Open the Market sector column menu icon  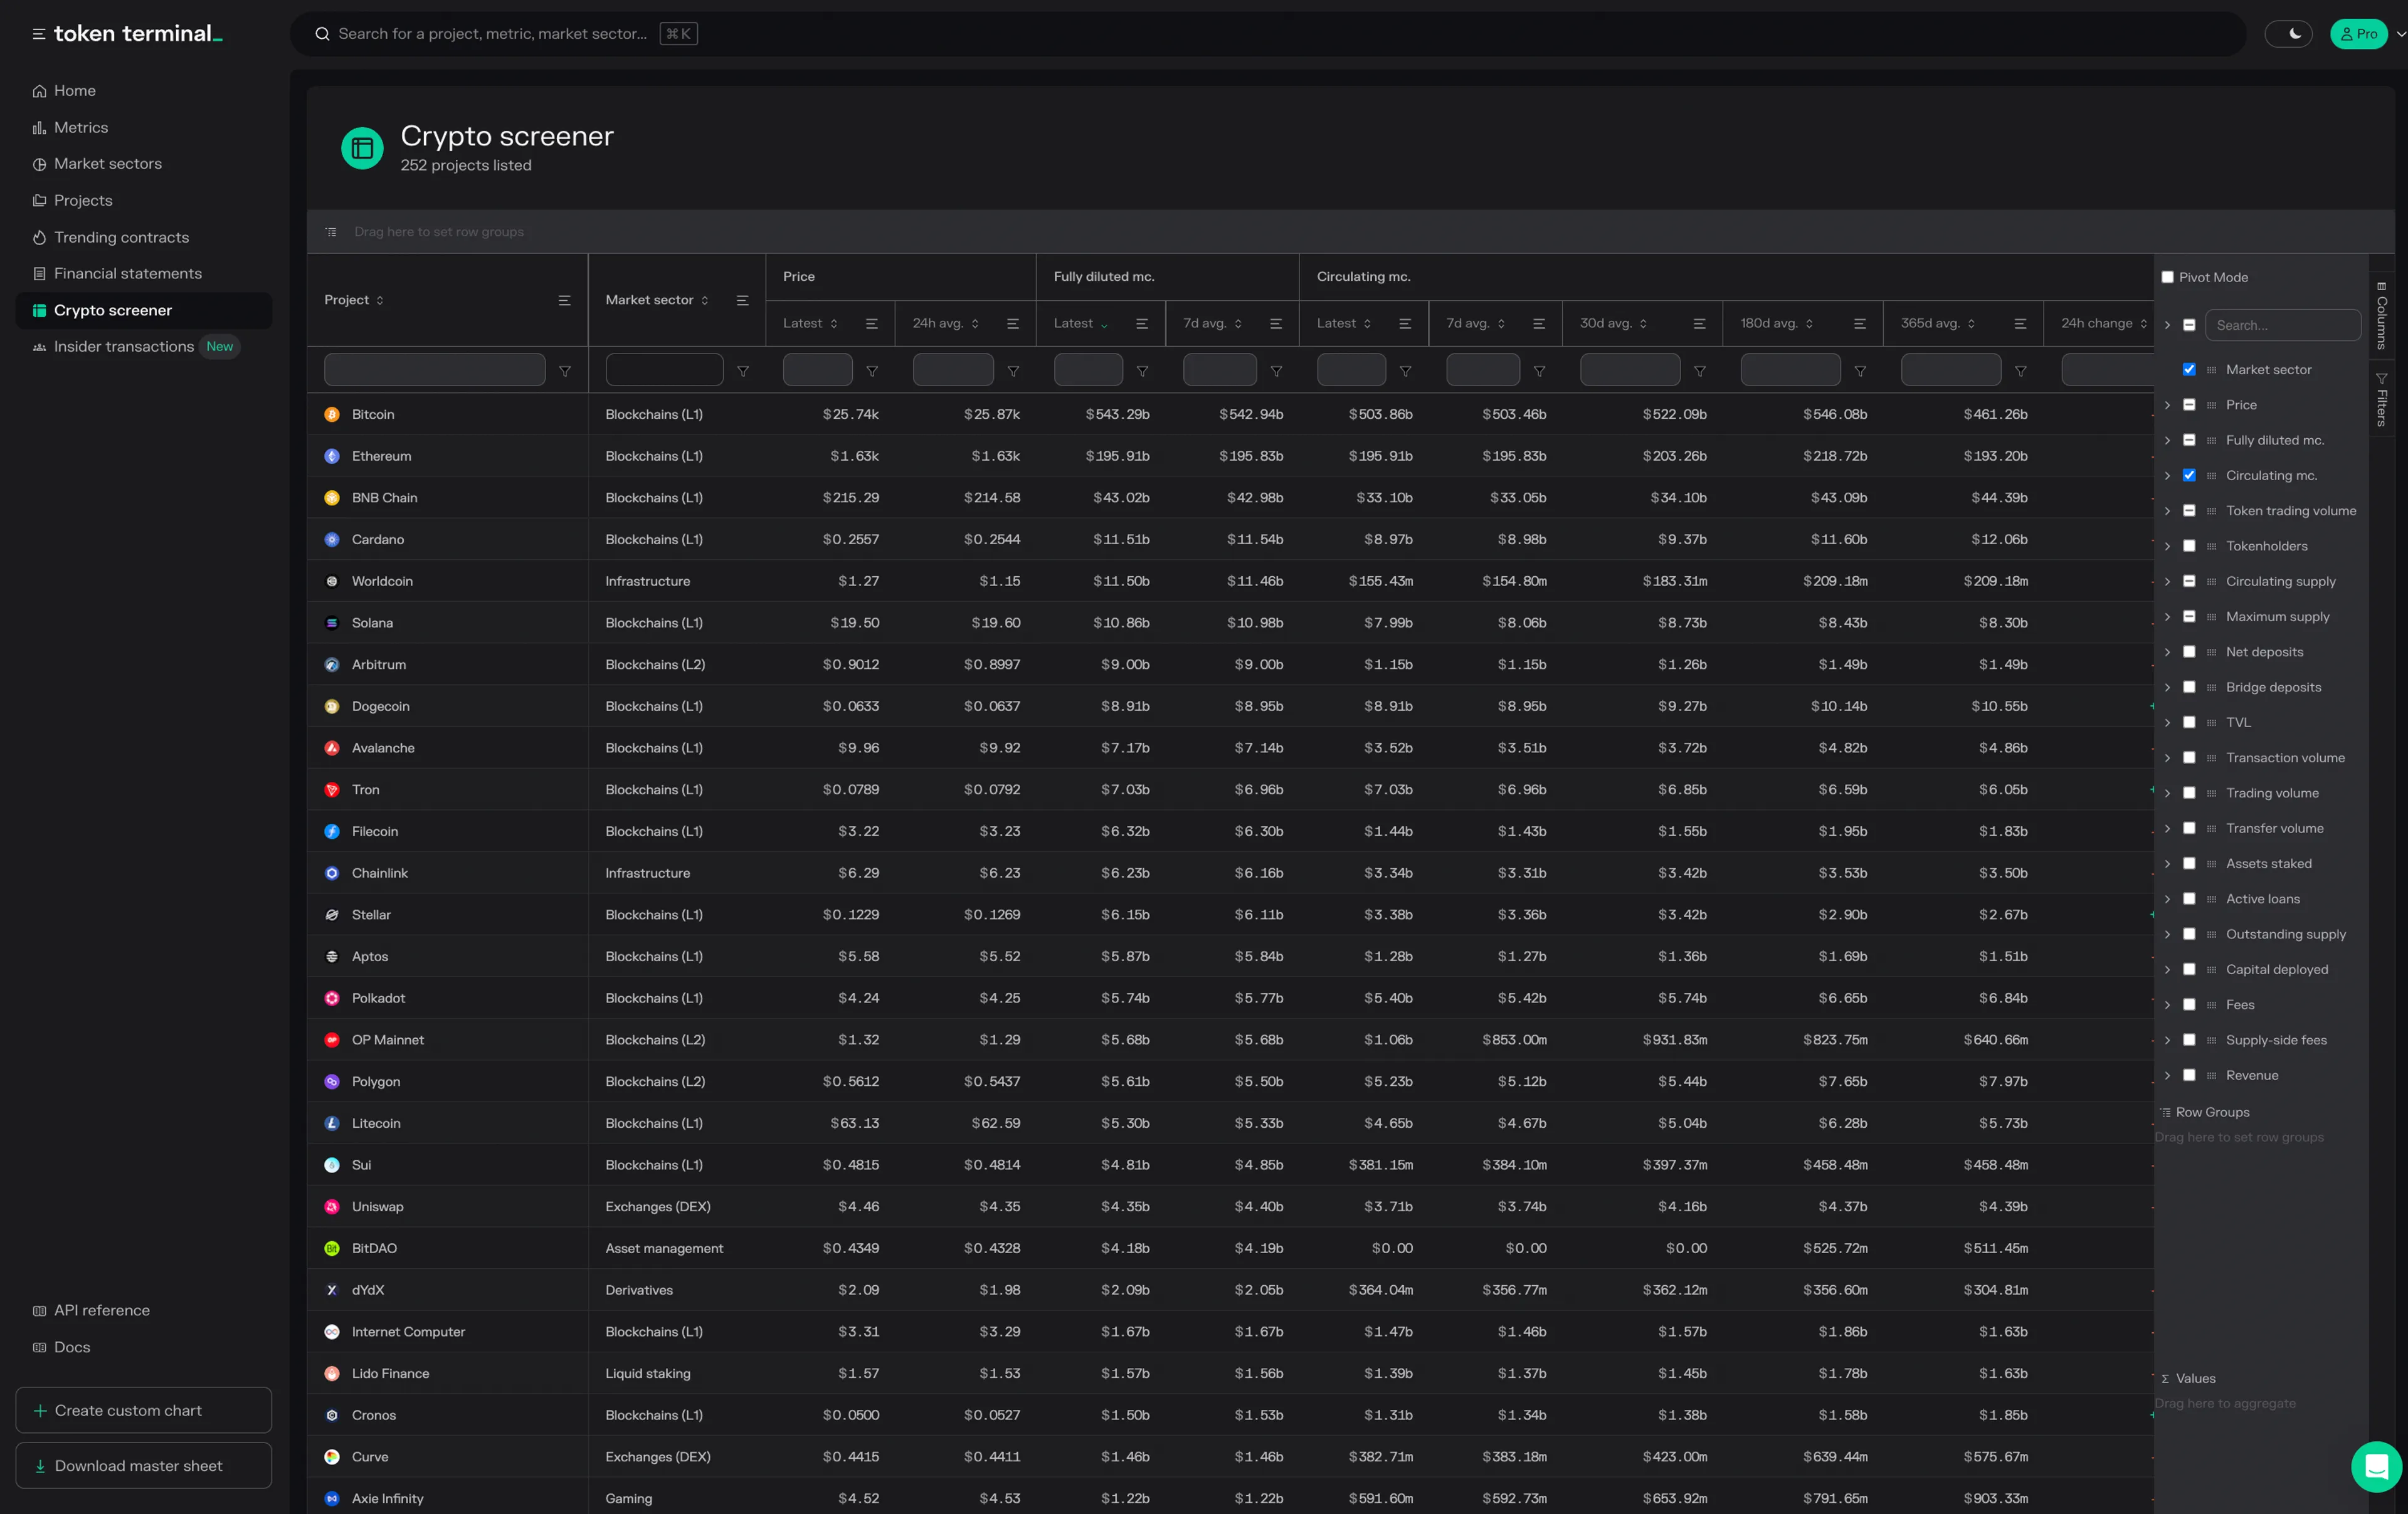[x=742, y=300]
